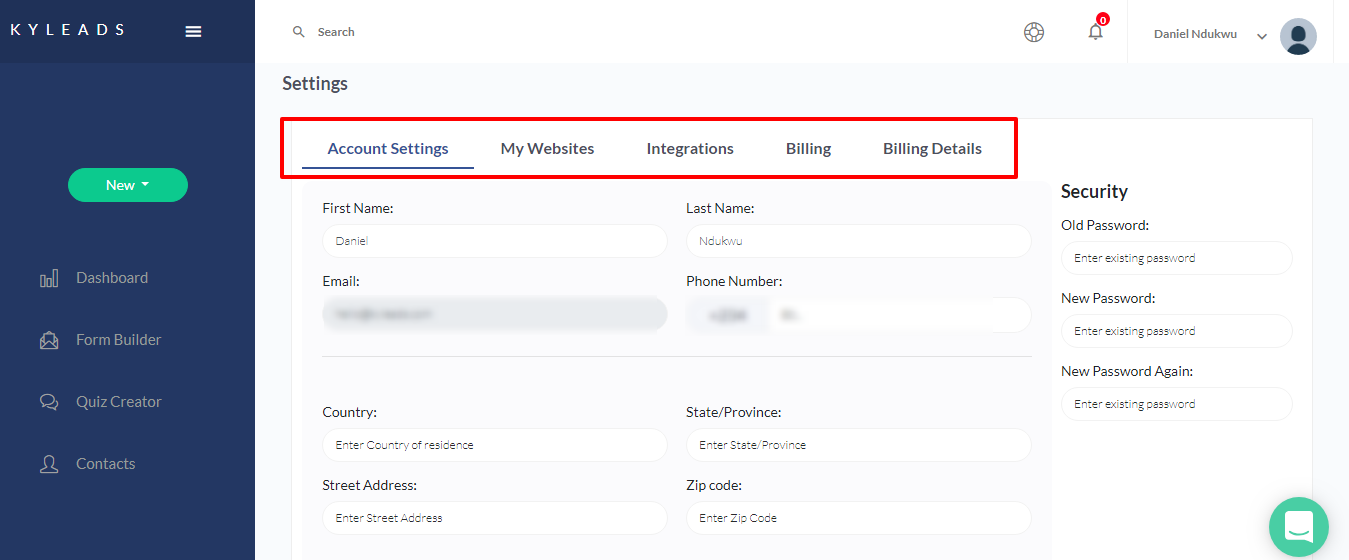This screenshot has height=560, width=1349.
Task: Click the Contacts person icon
Action: click(x=49, y=465)
